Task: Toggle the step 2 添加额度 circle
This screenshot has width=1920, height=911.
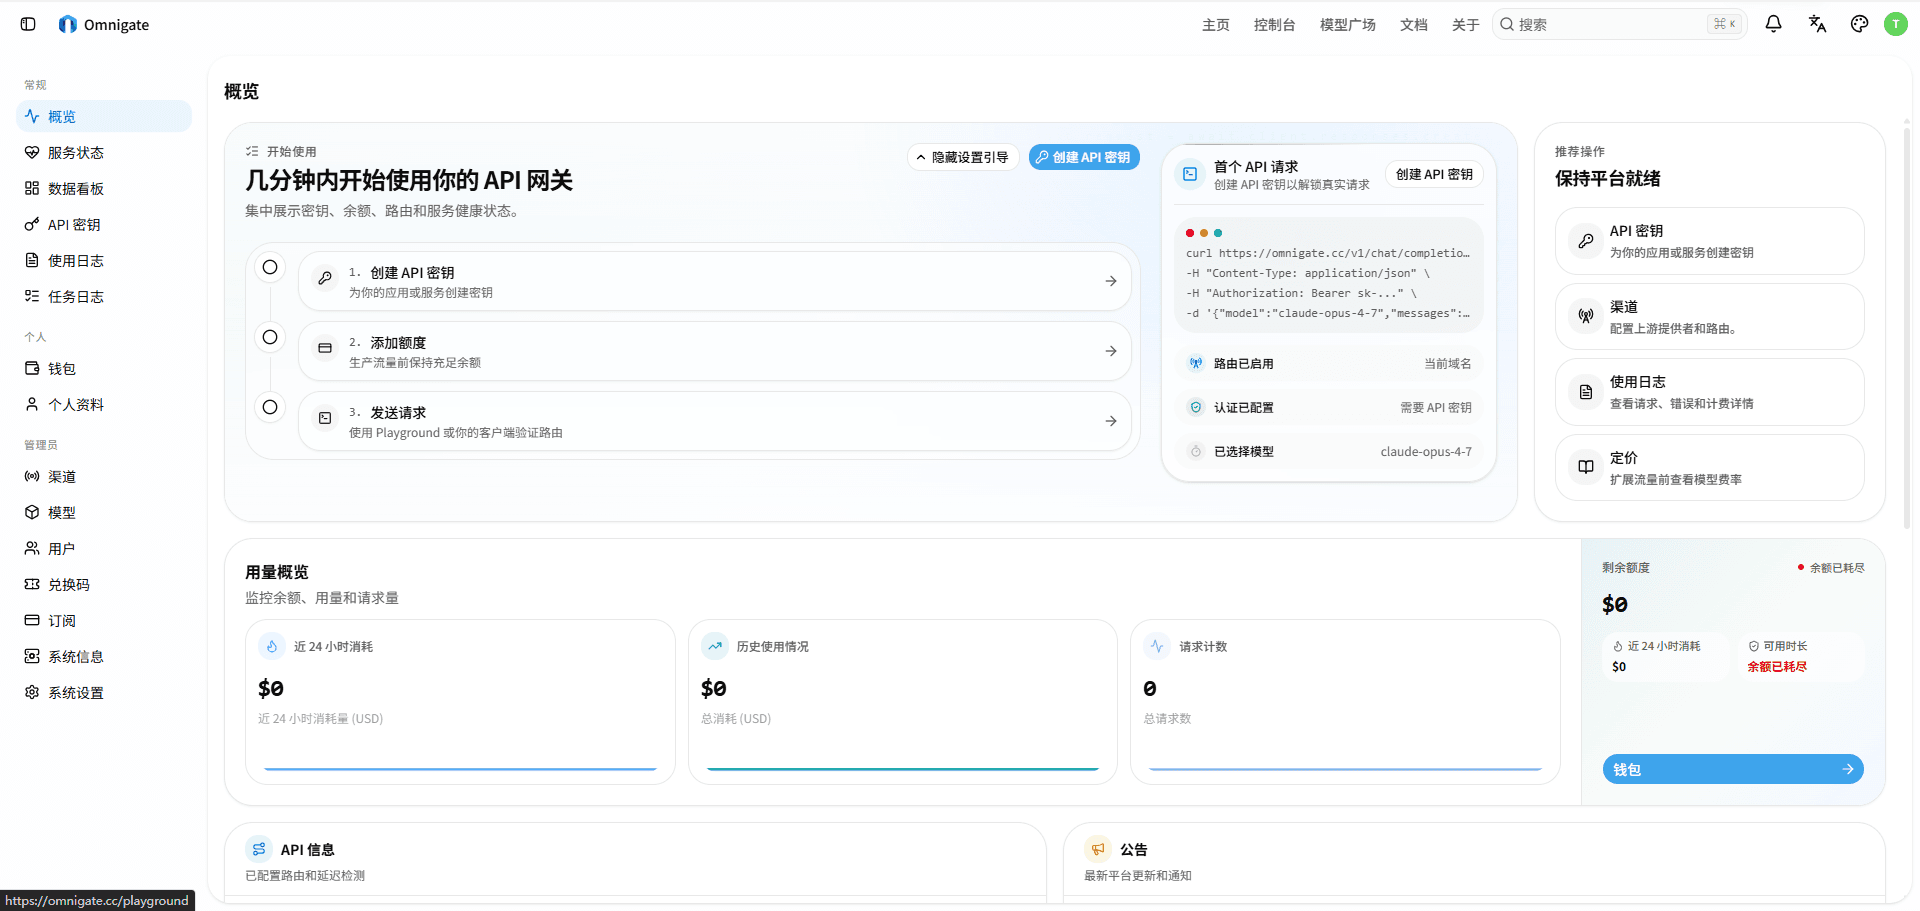Action: (270, 337)
